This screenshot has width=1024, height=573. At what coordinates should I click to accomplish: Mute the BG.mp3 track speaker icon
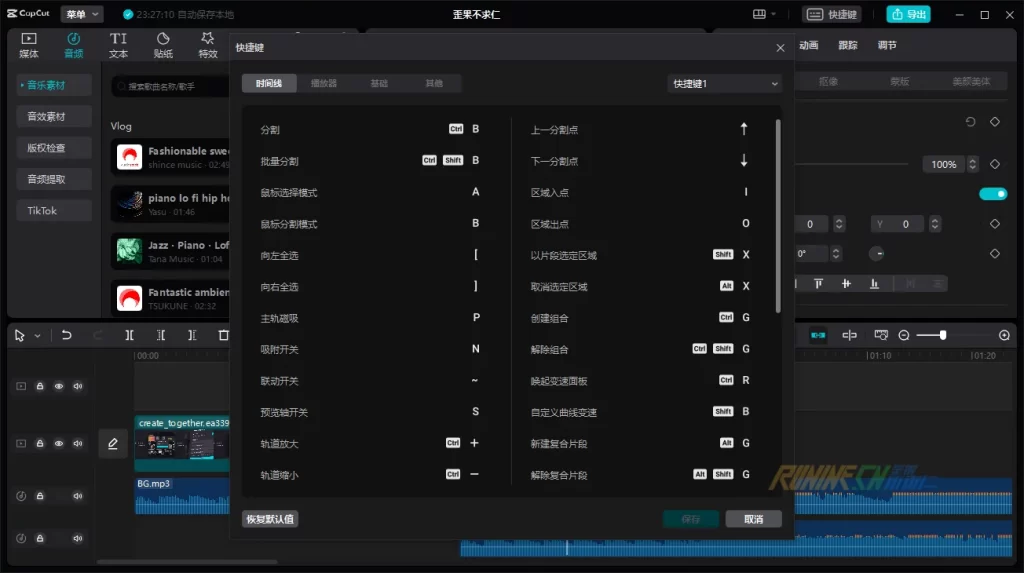pos(78,496)
